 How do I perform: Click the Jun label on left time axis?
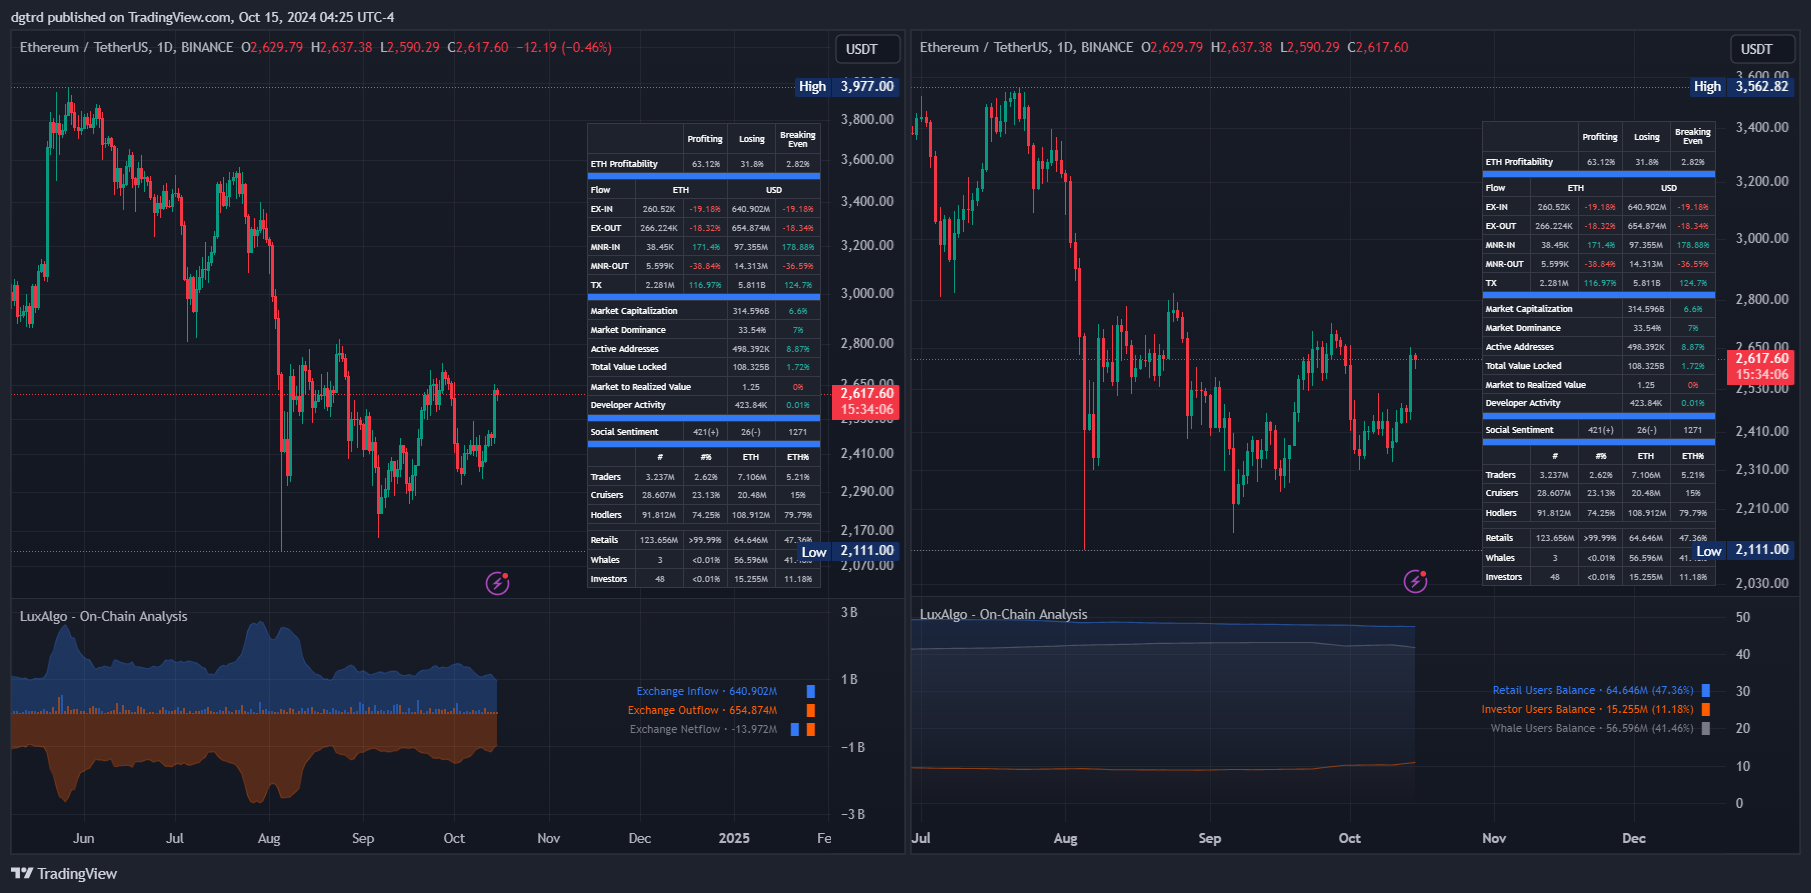84,838
